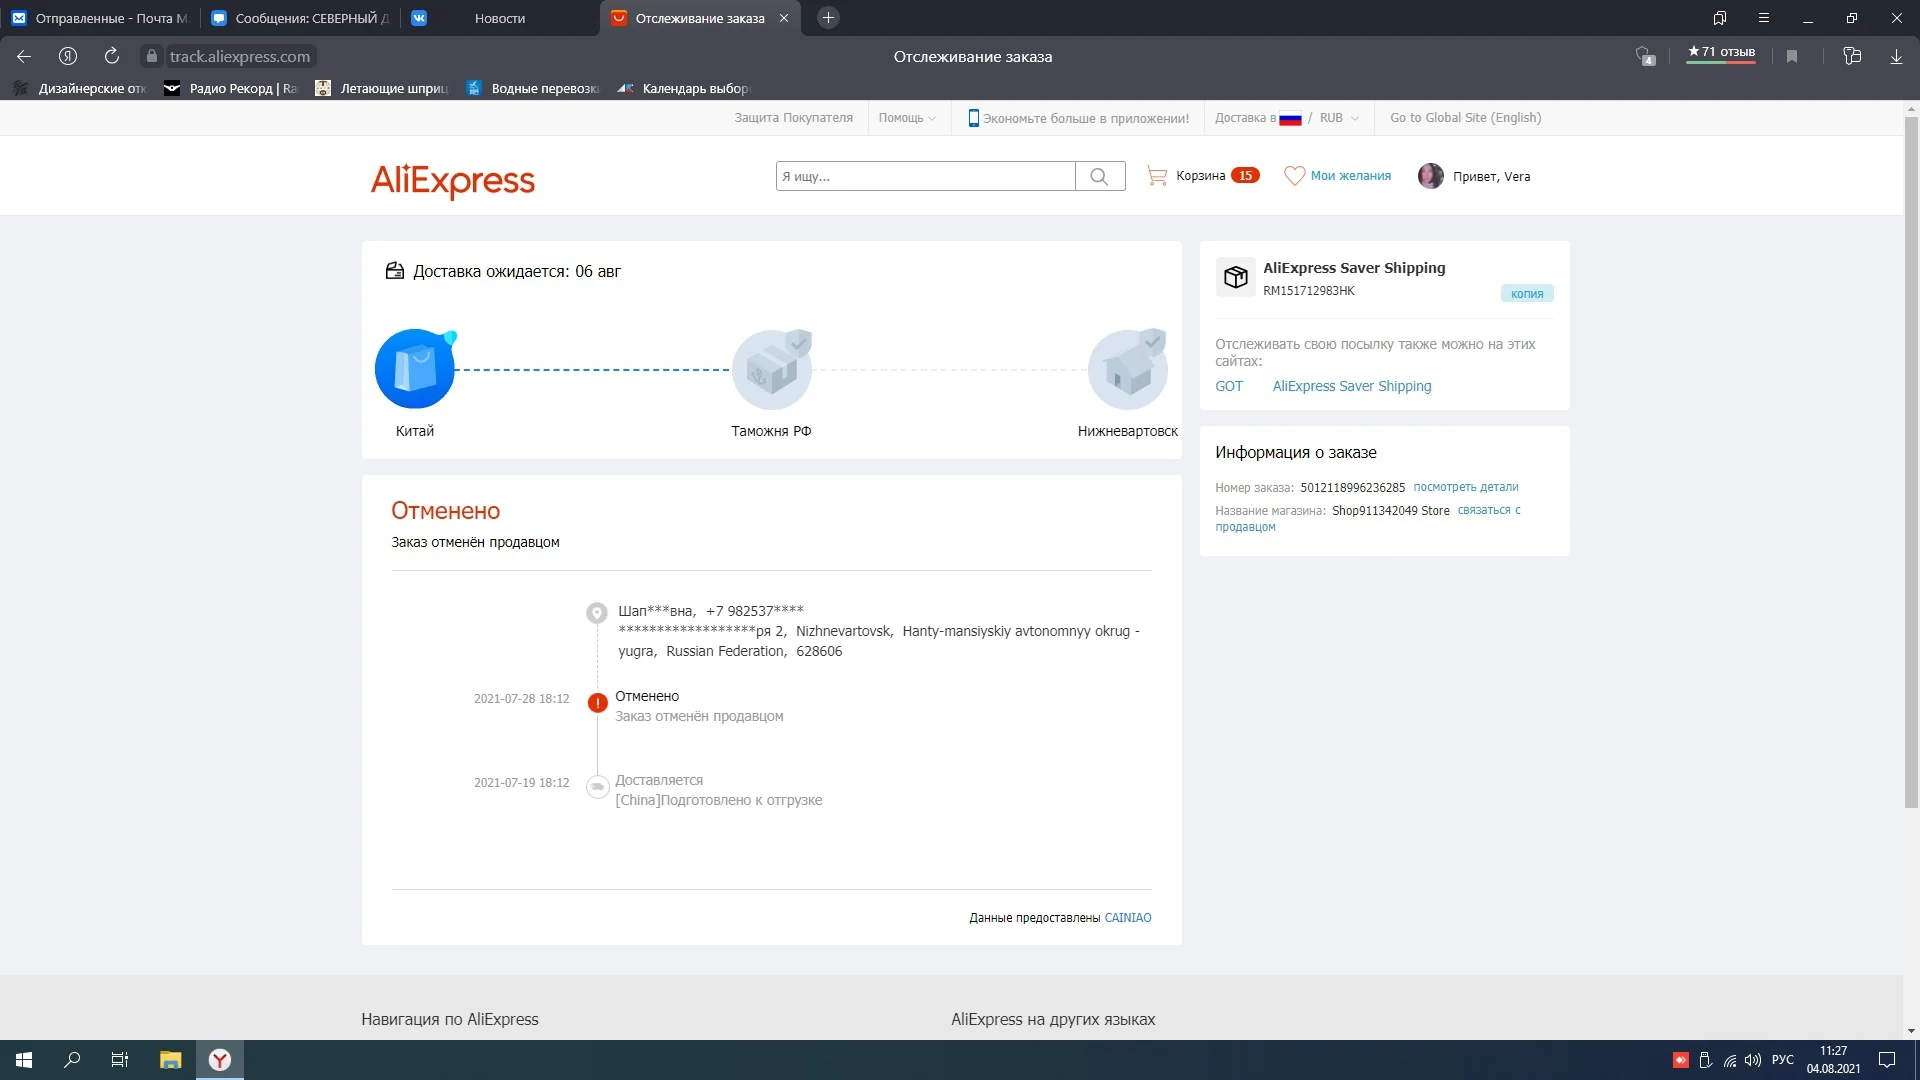Expand the delivery country and RUB currency selector

tap(1287, 118)
